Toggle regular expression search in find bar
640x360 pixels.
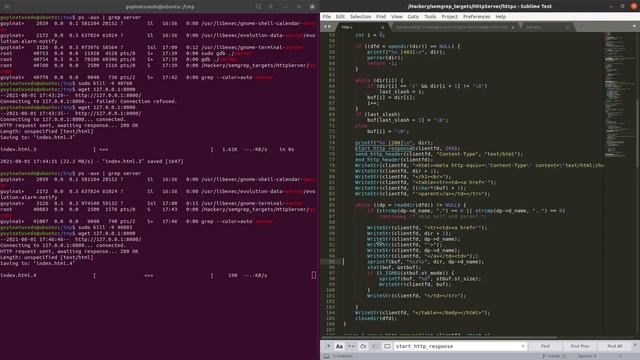coord(327,346)
